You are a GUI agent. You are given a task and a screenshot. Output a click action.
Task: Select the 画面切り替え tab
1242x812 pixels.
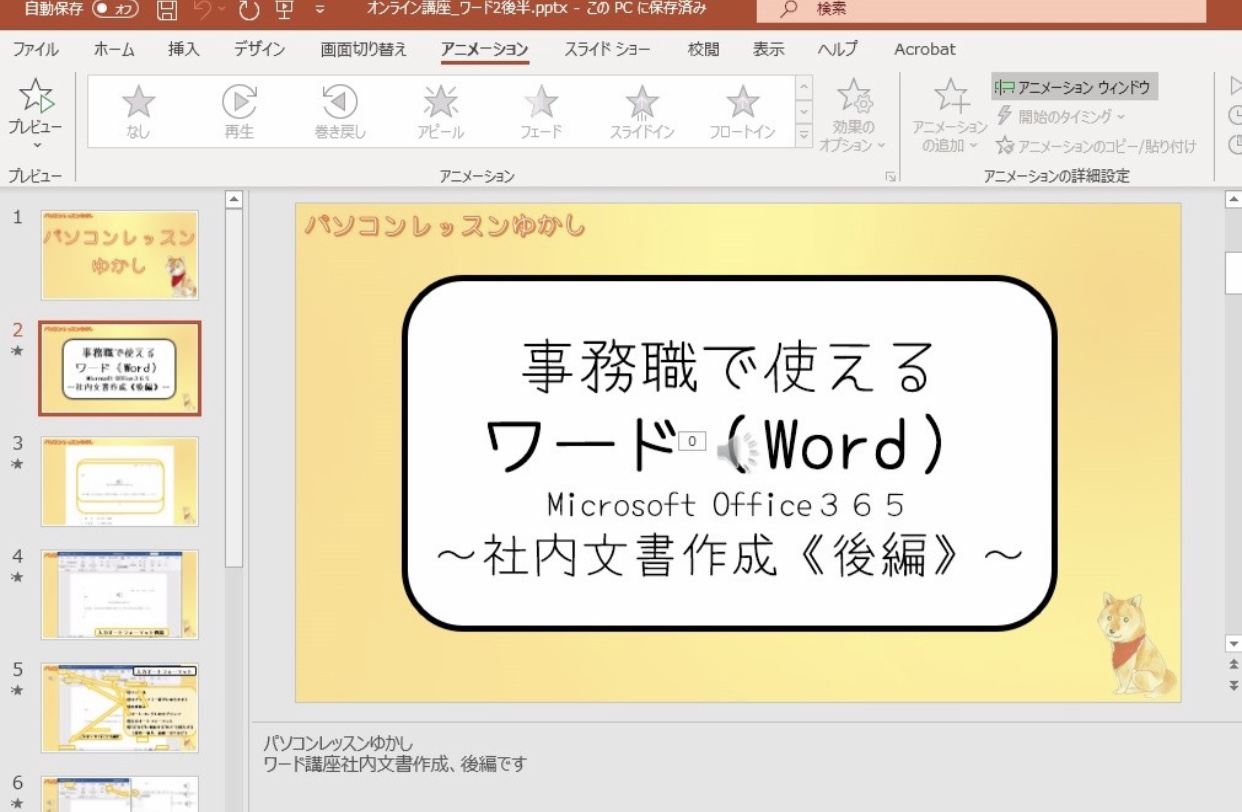click(364, 49)
